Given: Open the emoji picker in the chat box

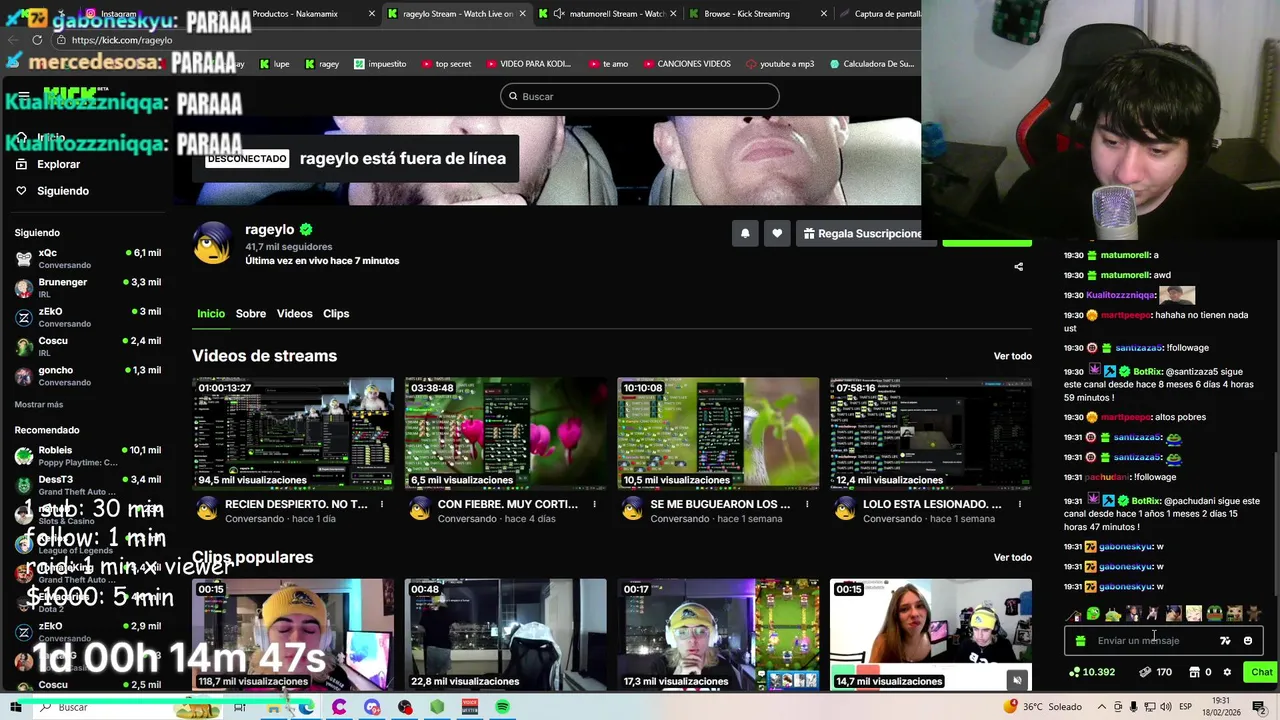Looking at the screenshot, I should click(1247, 641).
